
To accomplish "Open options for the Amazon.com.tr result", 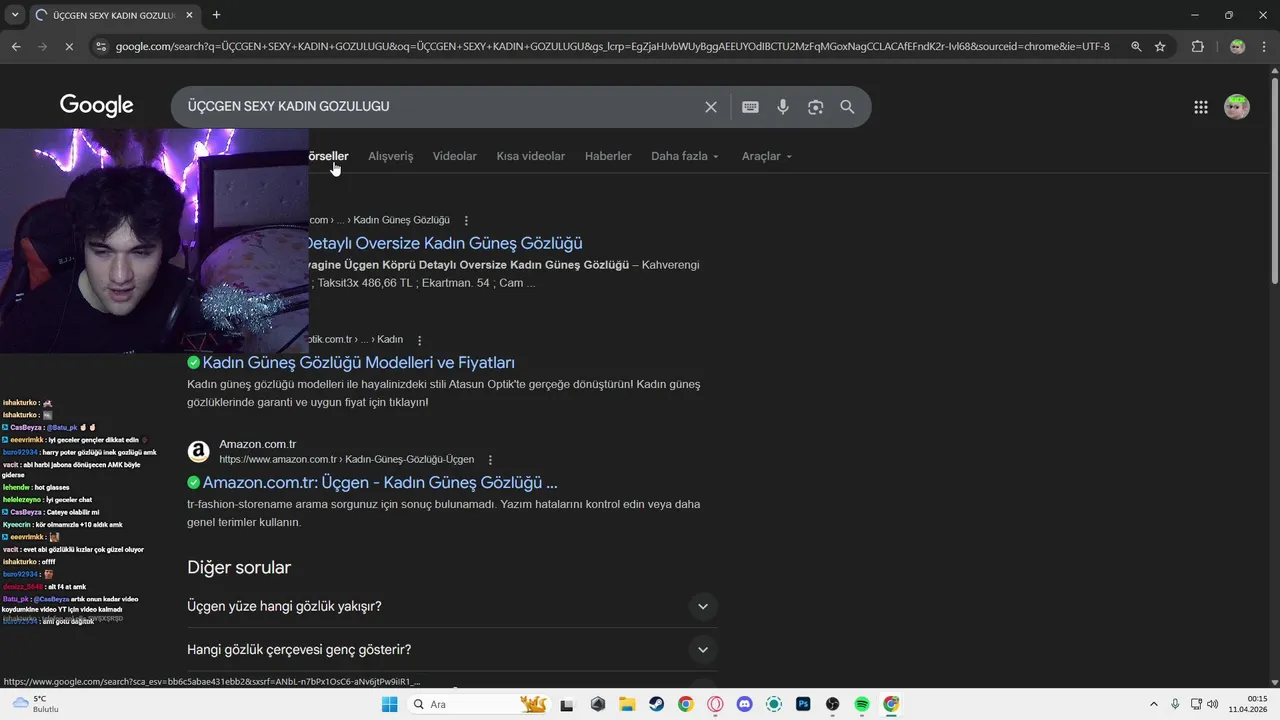I will tap(490, 460).
